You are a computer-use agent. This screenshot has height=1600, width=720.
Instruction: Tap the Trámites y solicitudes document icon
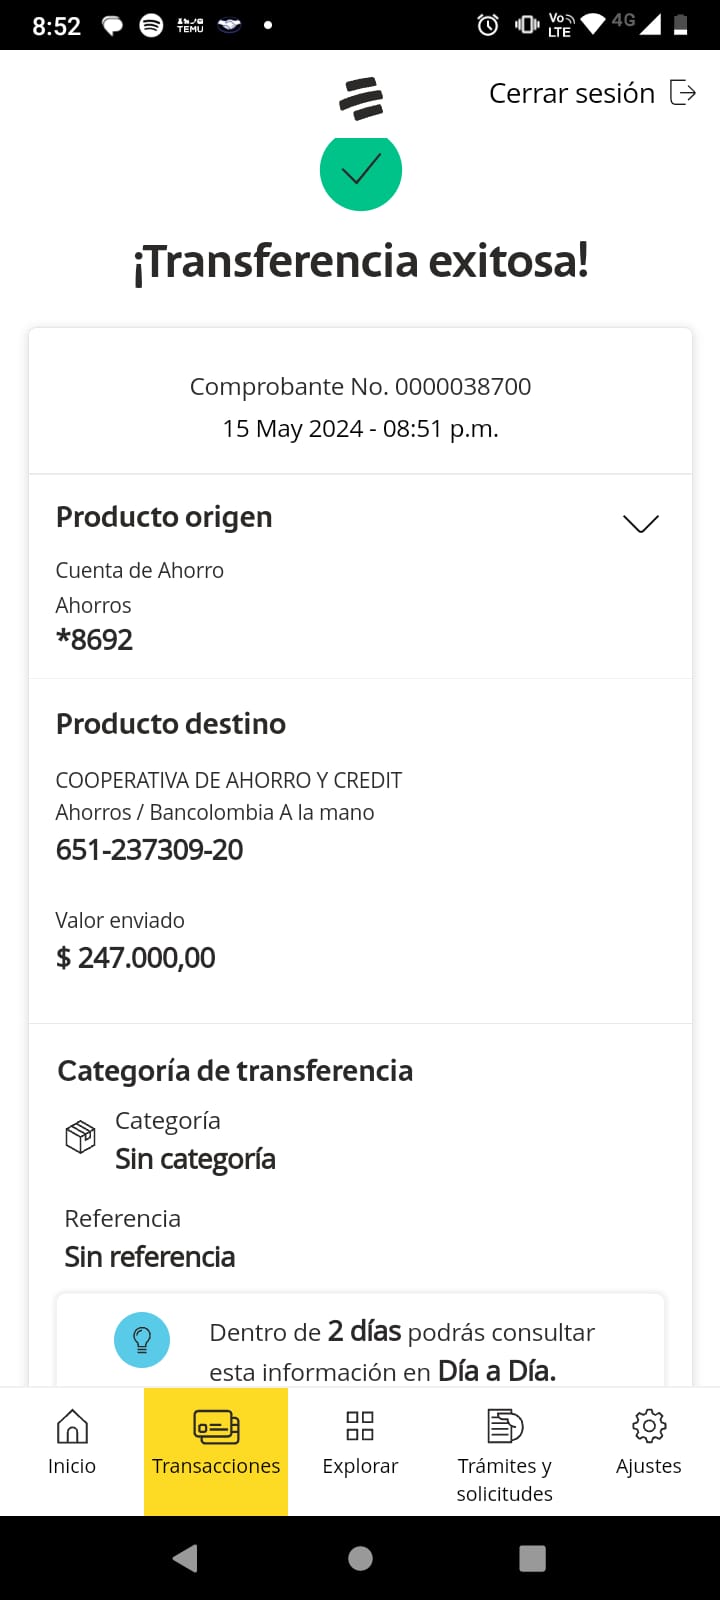505,1426
